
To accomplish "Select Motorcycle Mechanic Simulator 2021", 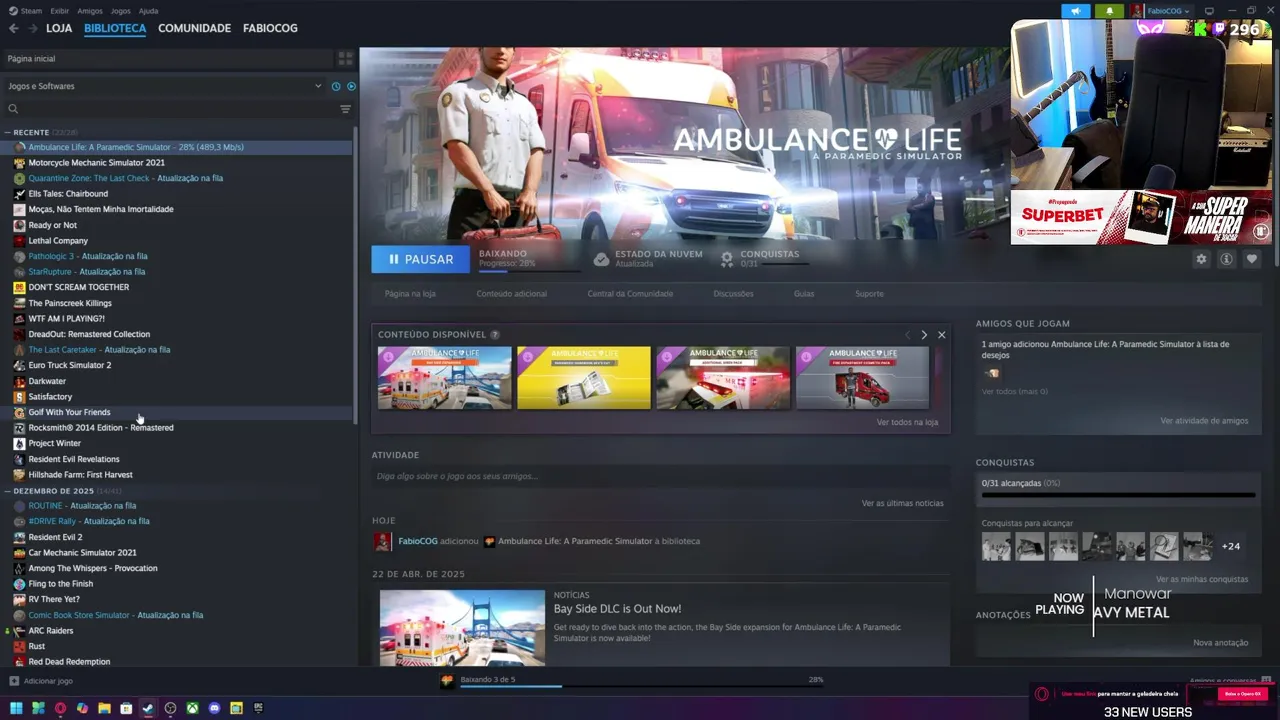I will (x=96, y=162).
